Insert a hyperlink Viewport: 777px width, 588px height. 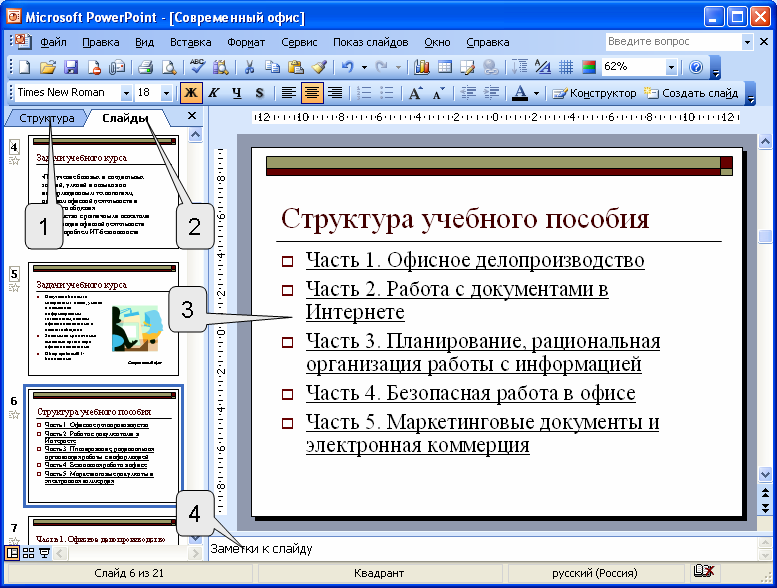[x=490, y=67]
